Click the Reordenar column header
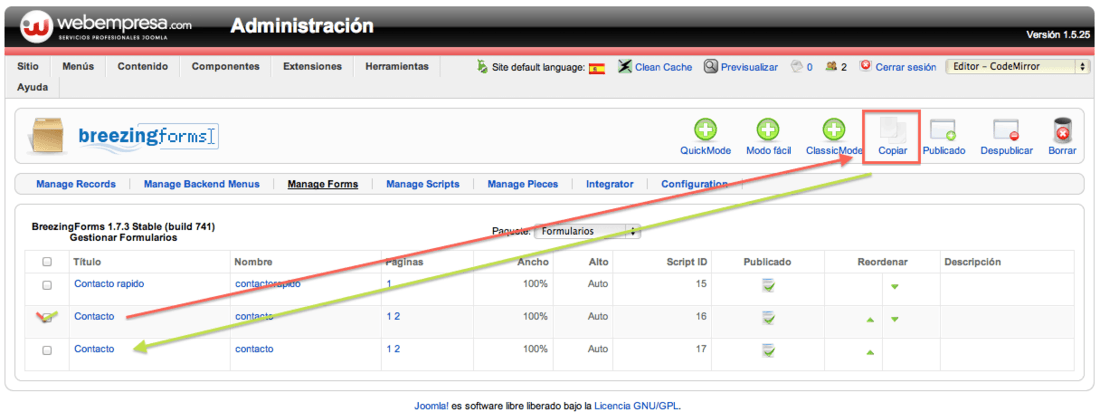This screenshot has width=1100, height=412. click(883, 262)
